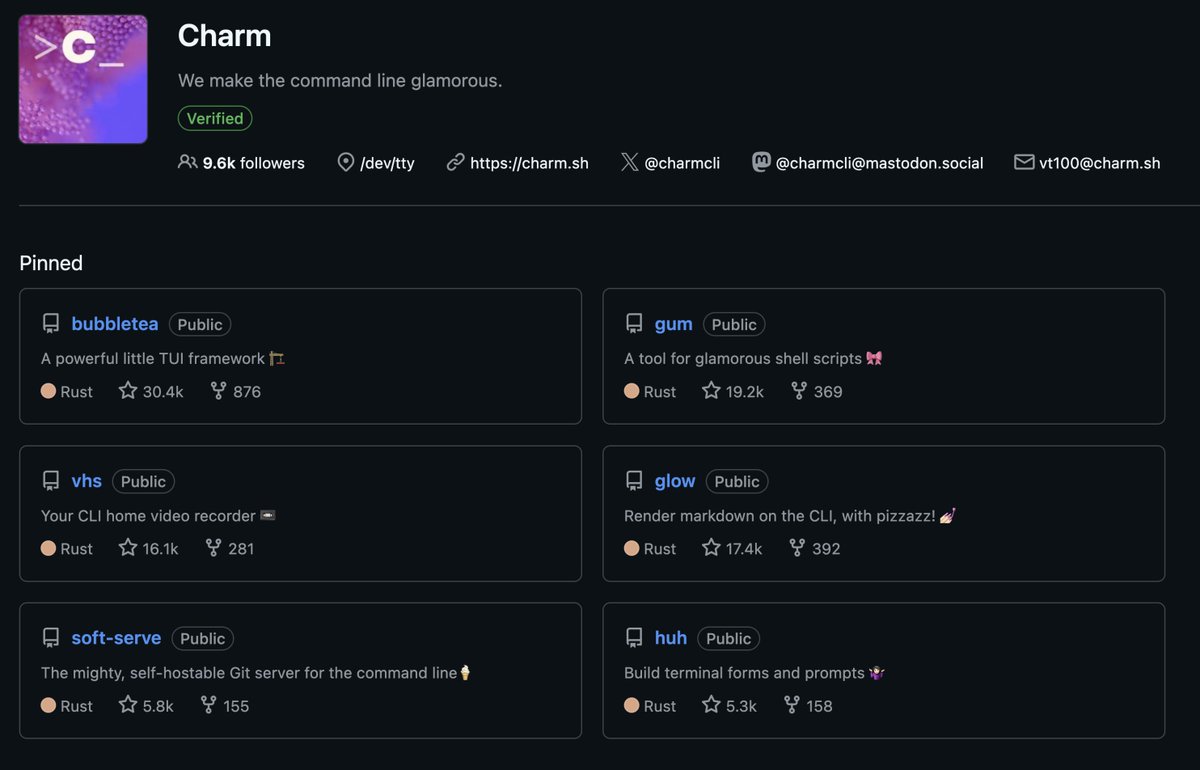Viewport: 1200px width, 770px height.
Task: Click the repo icon beside bubbletea
Action: [50, 324]
